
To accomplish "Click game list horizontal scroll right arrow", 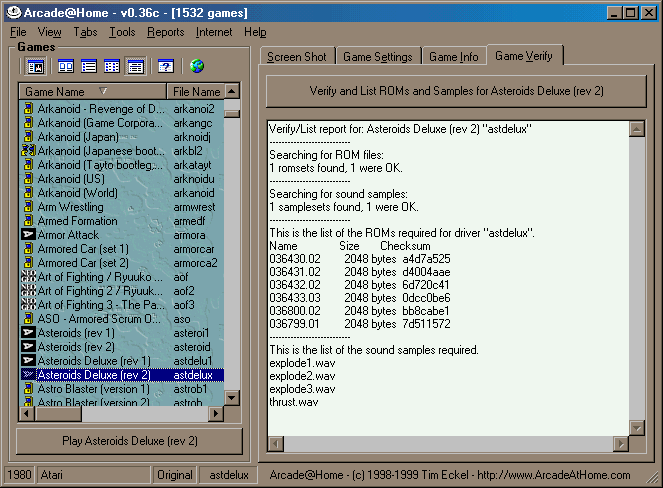I will [216, 413].
